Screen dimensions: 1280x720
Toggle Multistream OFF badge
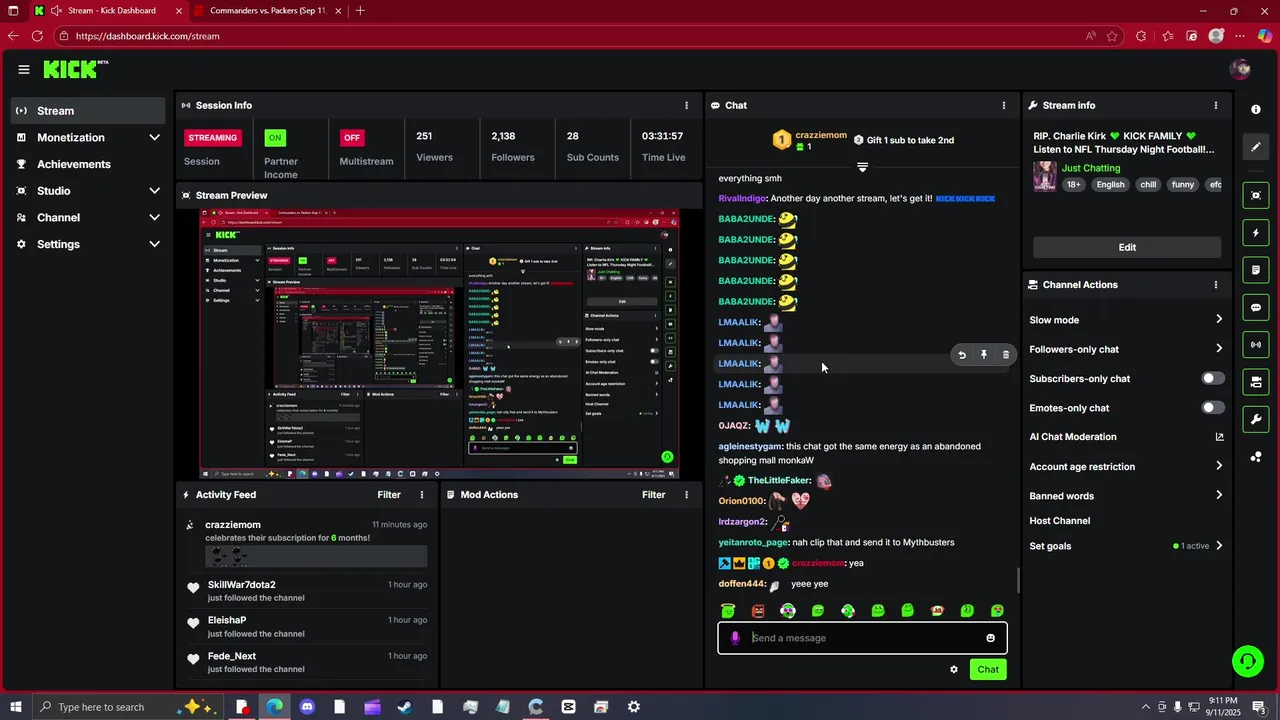pos(351,138)
